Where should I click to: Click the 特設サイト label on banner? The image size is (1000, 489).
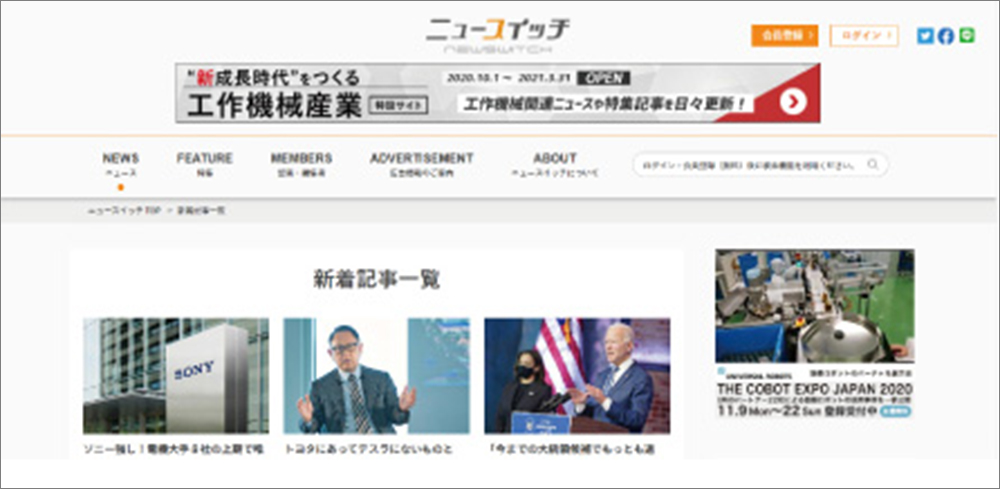399,106
